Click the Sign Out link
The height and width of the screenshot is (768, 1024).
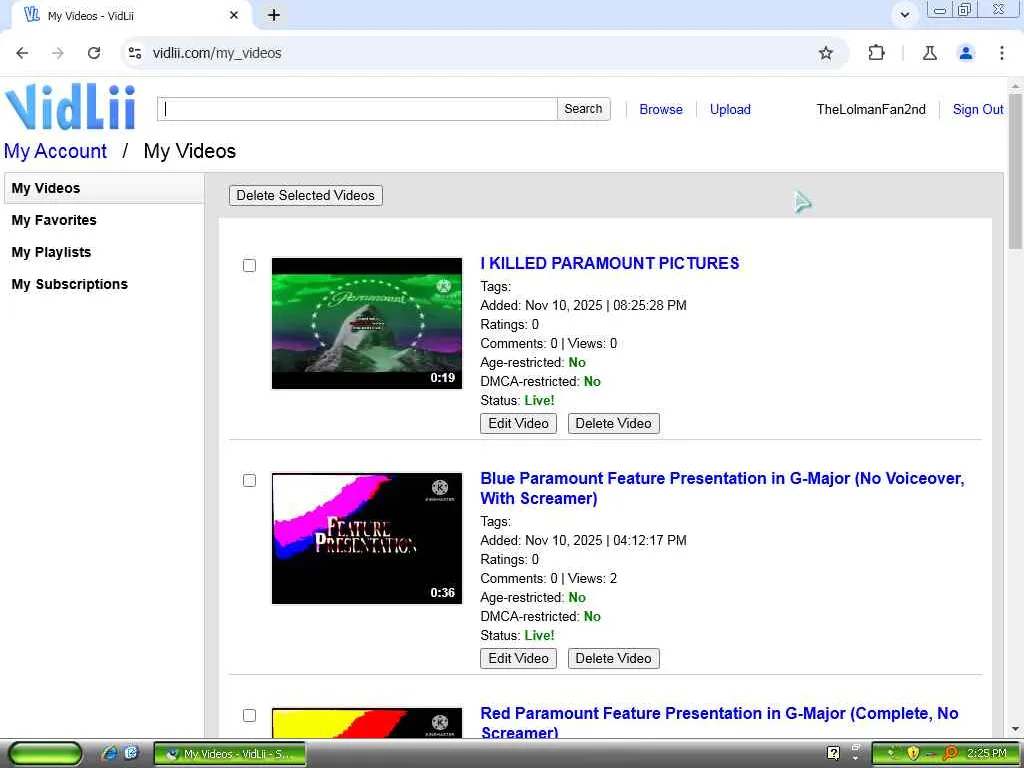coord(978,109)
